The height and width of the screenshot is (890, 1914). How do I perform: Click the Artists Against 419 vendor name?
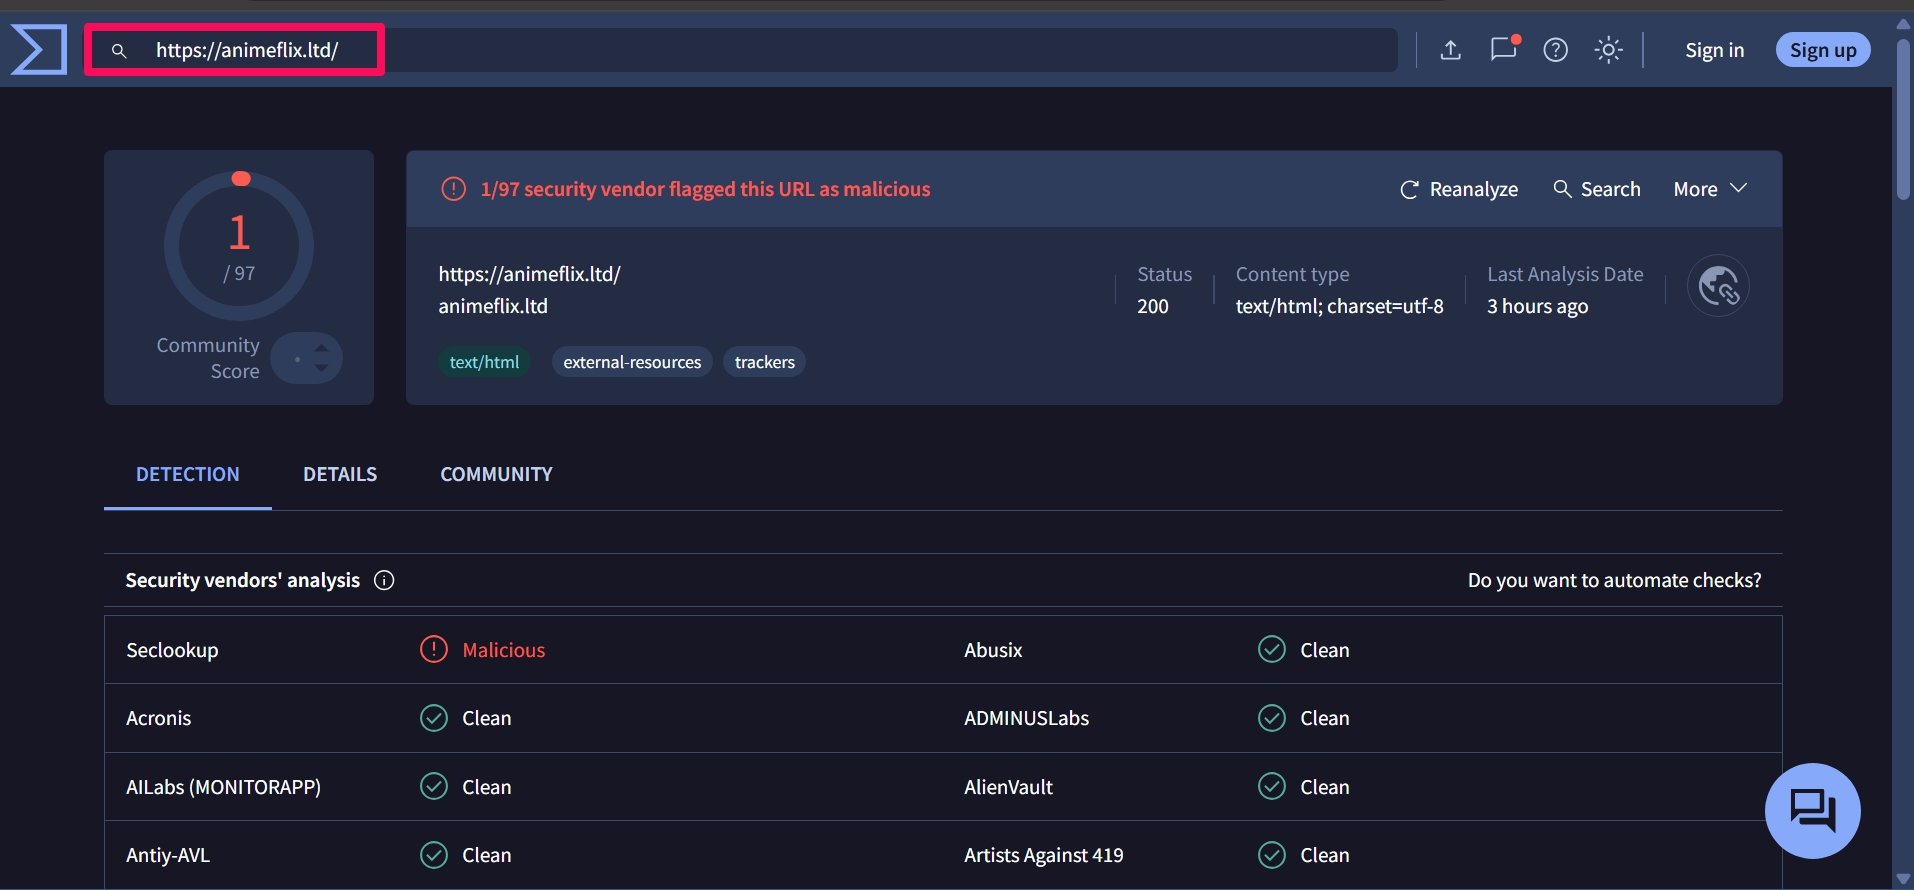click(x=1043, y=855)
